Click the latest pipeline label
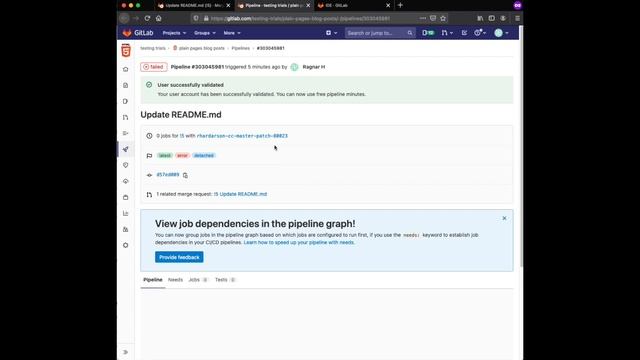The height and width of the screenshot is (360, 640). coord(165,156)
